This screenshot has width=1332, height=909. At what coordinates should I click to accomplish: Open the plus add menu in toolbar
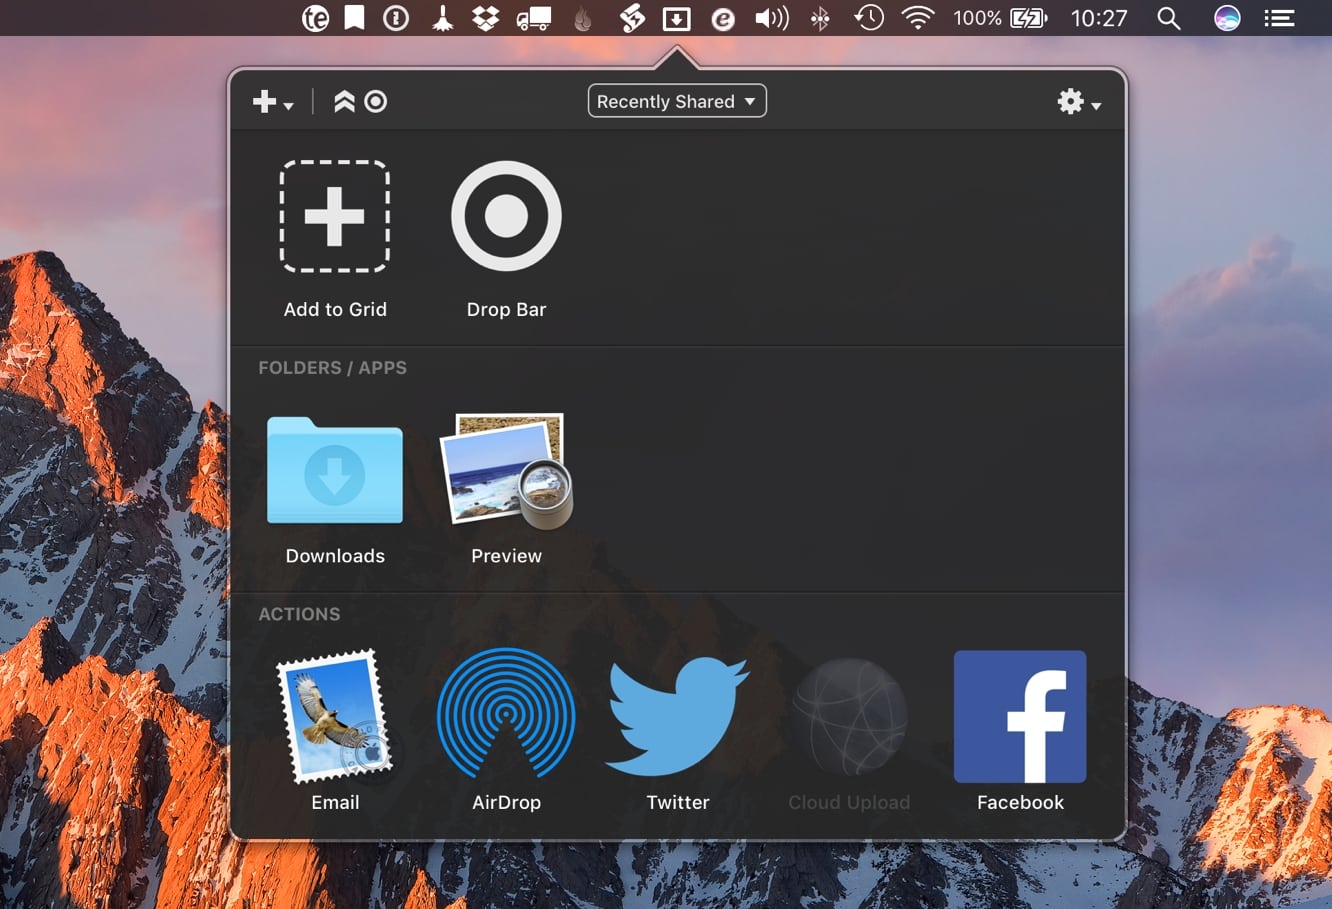(271, 102)
